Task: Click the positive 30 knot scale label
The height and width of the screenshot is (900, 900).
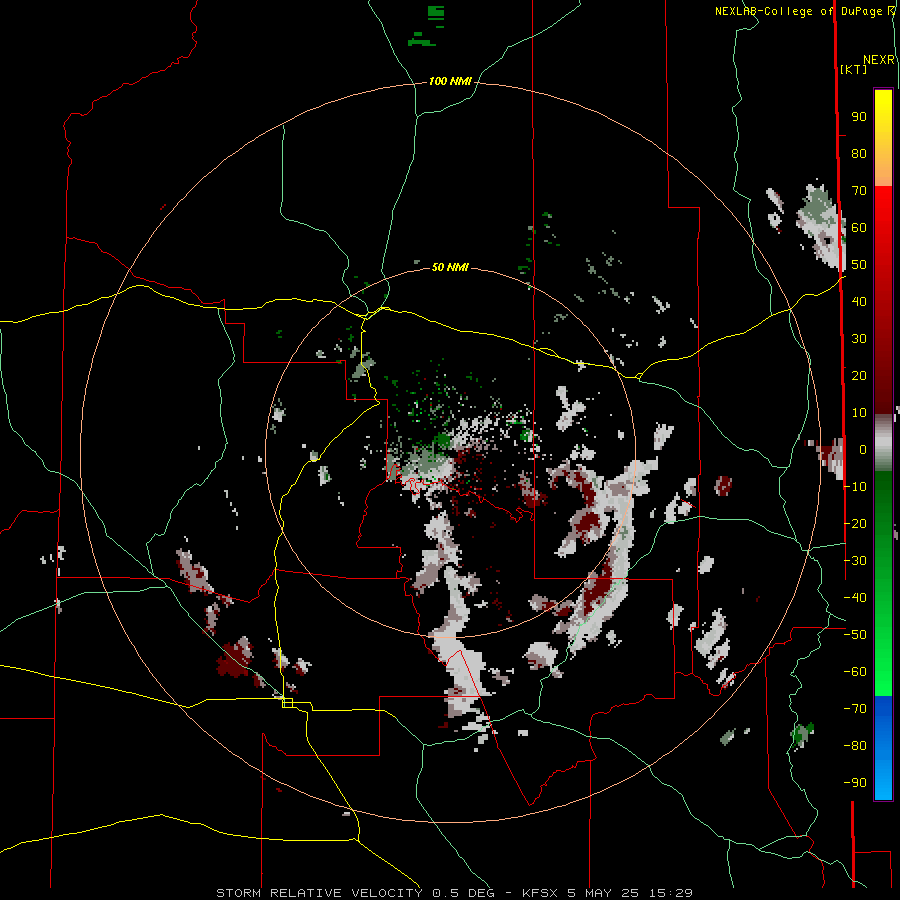Action: click(859, 339)
